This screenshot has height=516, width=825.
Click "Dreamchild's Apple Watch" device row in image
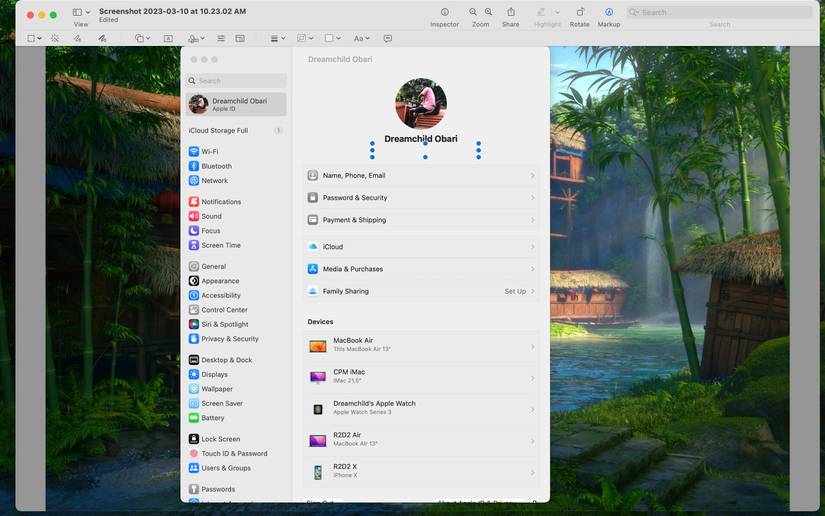421,408
